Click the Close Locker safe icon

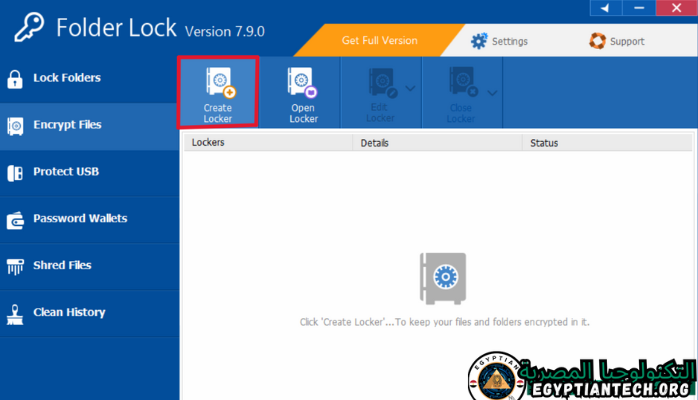point(460,84)
